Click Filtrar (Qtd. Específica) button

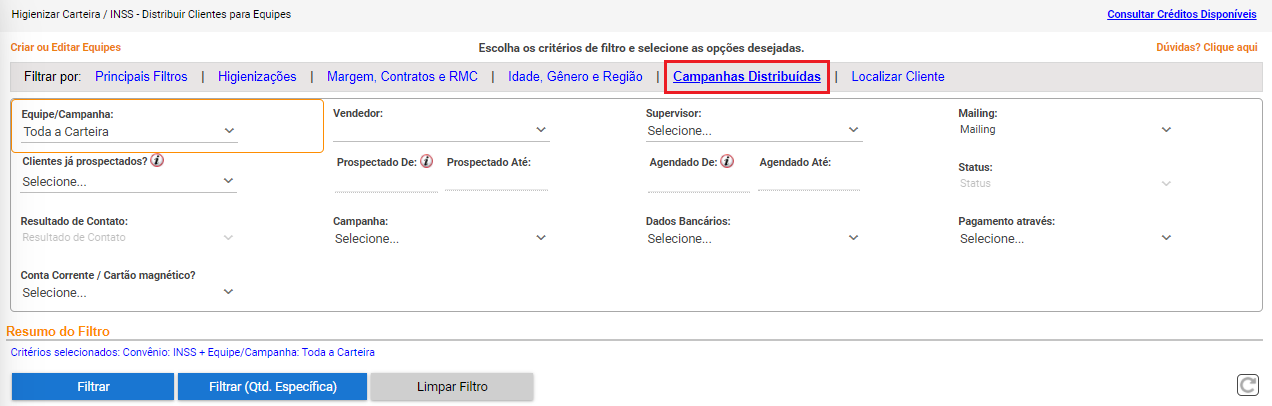pos(273,386)
